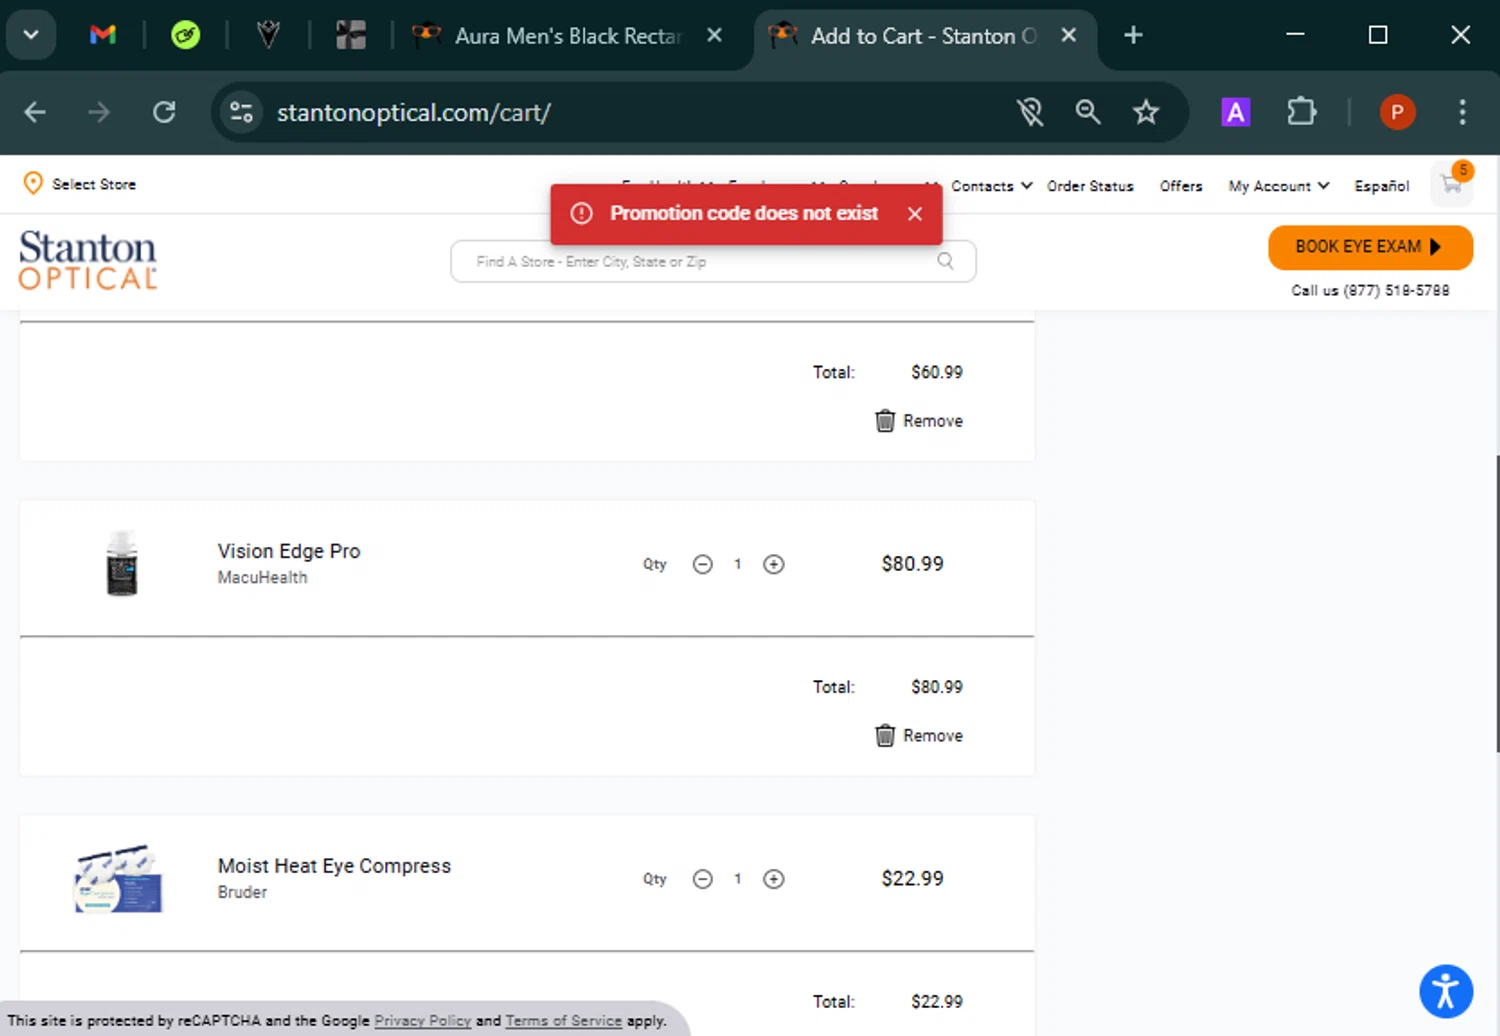Open Moist Heat Eye Compress image
The height and width of the screenshot is (1036, 1500).
click(x=118, y=879)
